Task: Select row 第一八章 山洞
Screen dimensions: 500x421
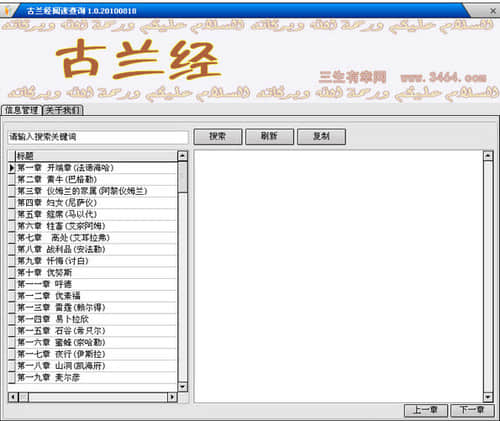Action: 96,366
